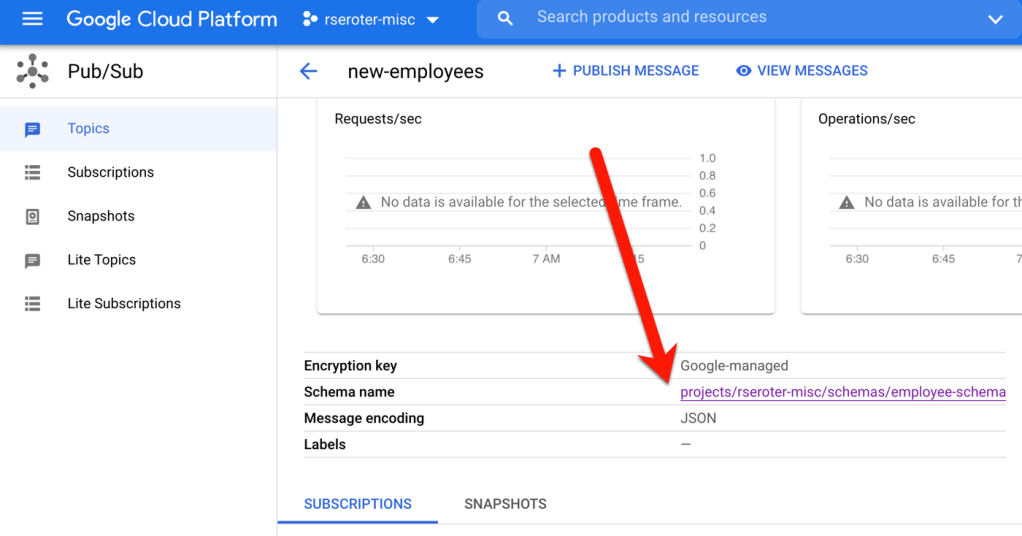Click the Lite Subscriptions icon in sidebar
The width and height of the screenshot is (1022, 536).
(x=33, y=304)
